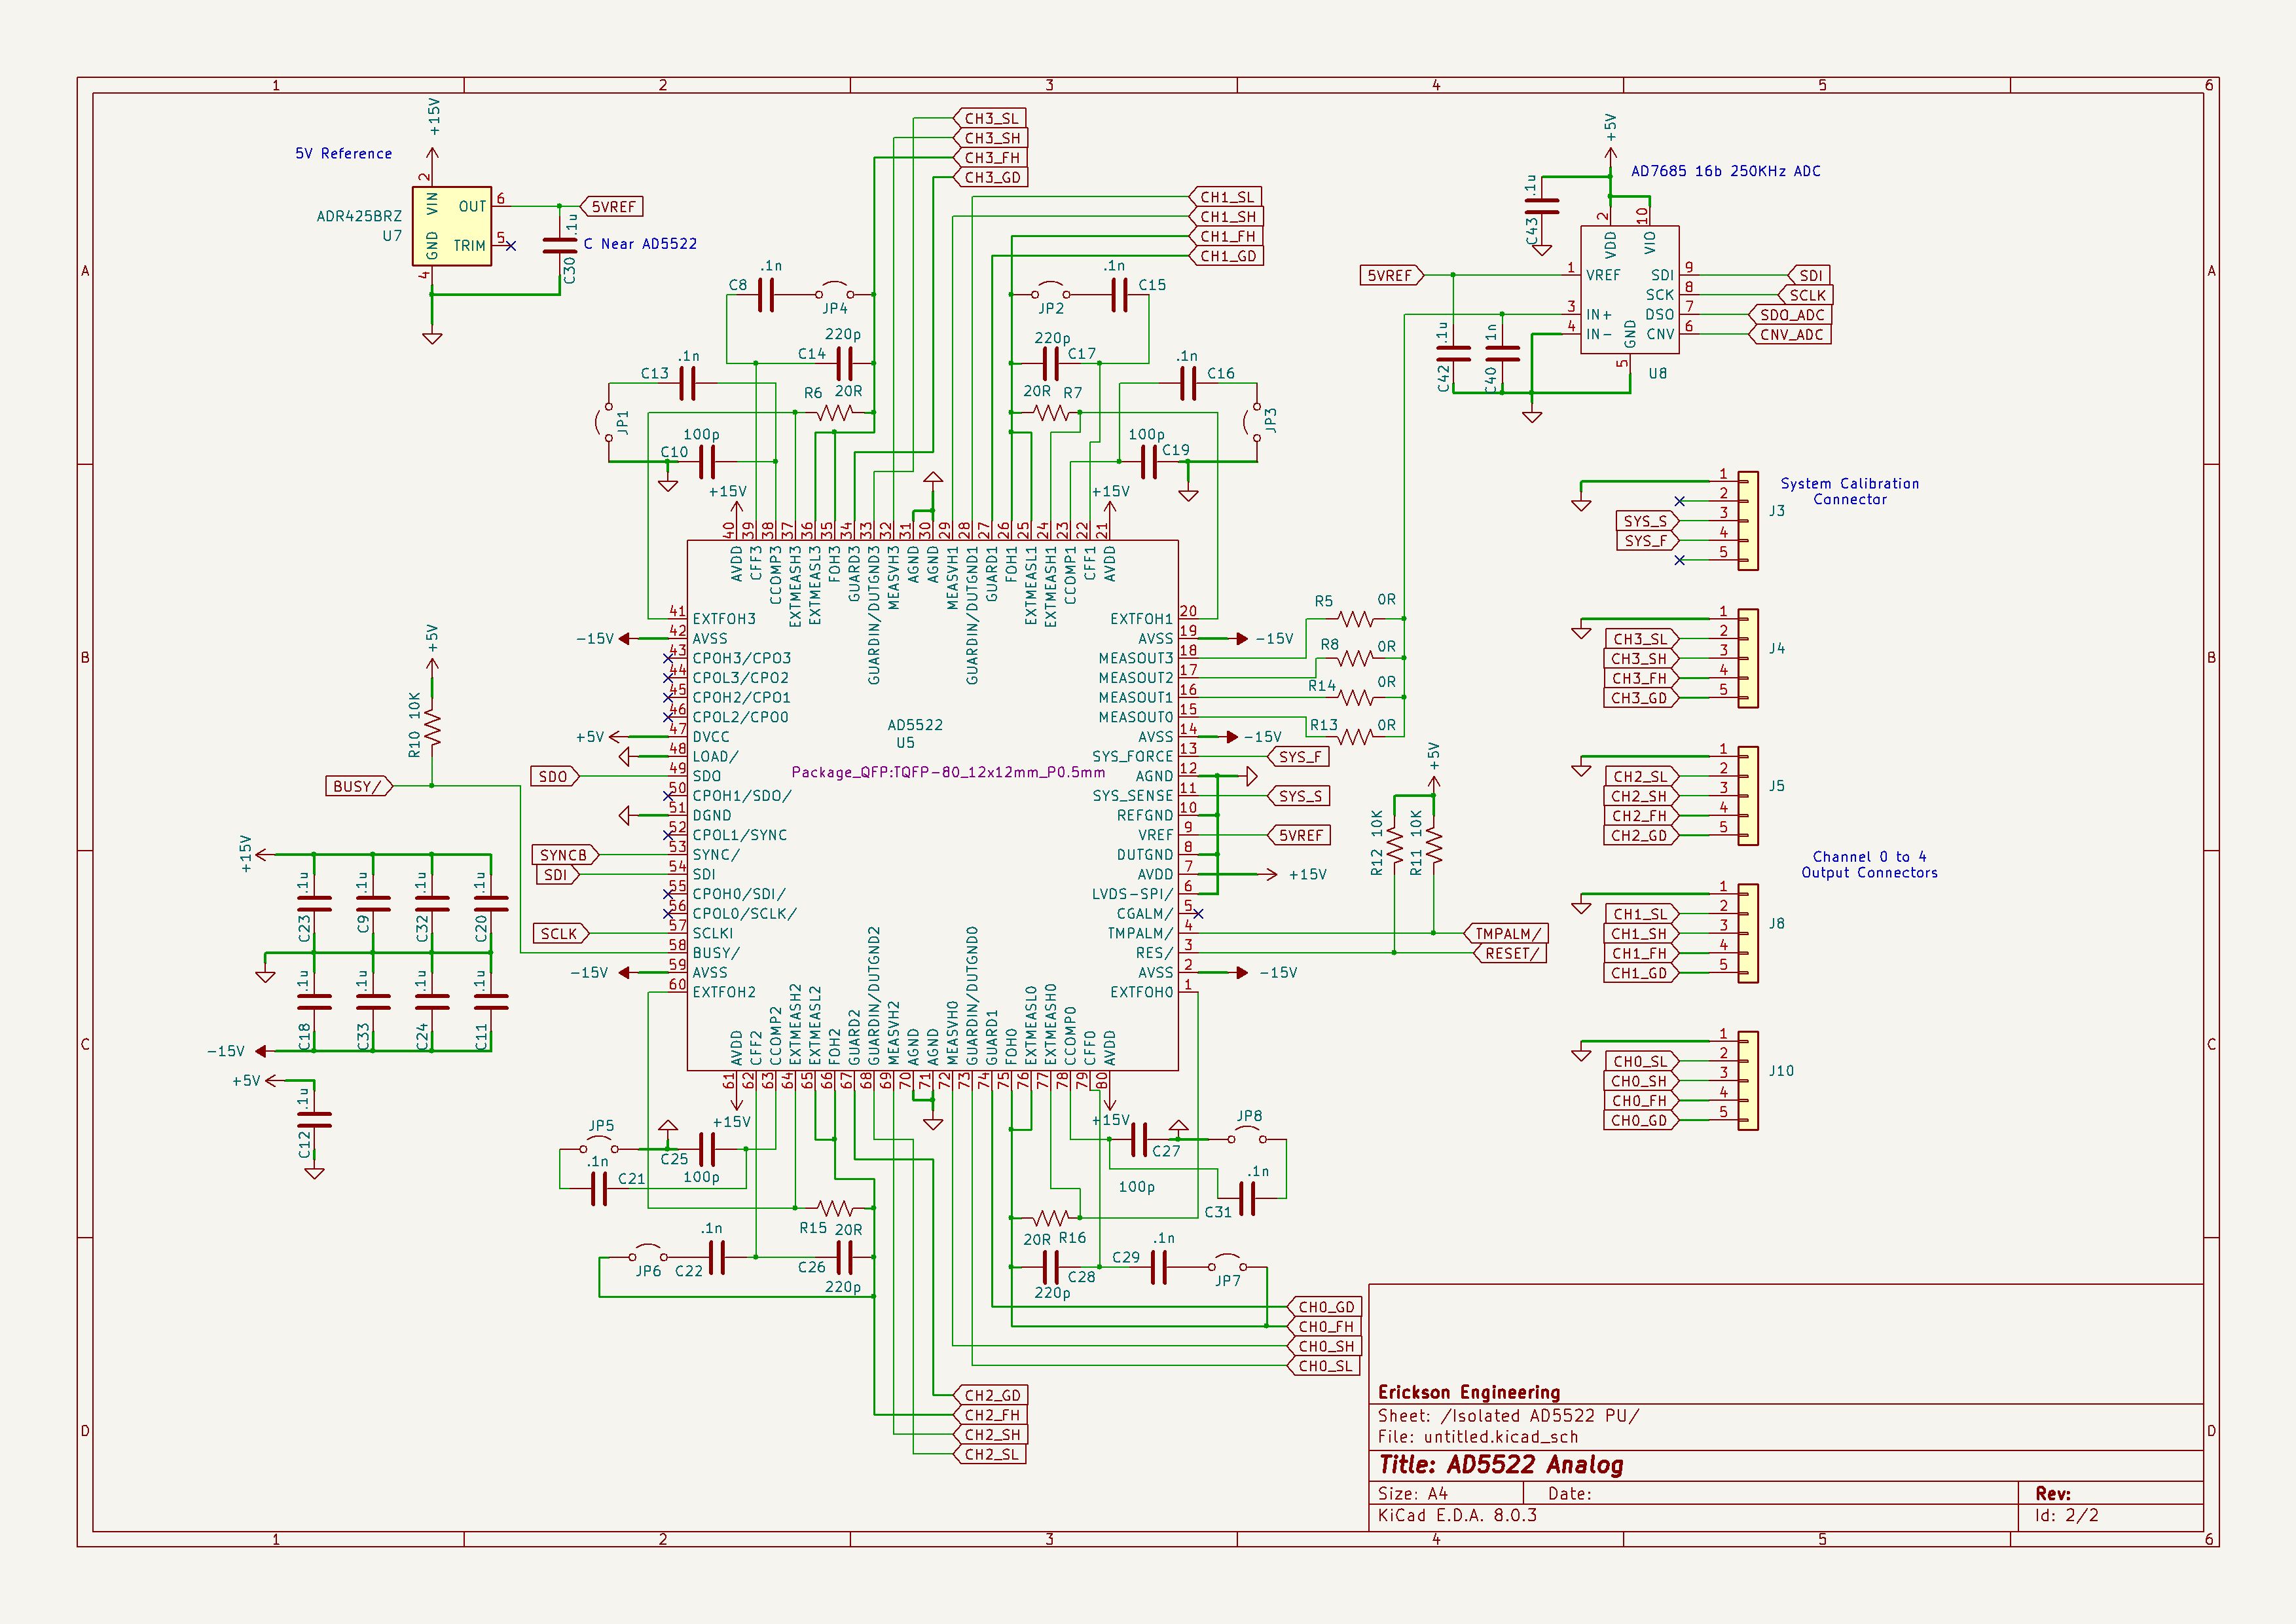Image resolution: width=2296 pixels, height=1624 pixels.
Task: Click the TMPALM/ net label
Action: [1507, 933]
